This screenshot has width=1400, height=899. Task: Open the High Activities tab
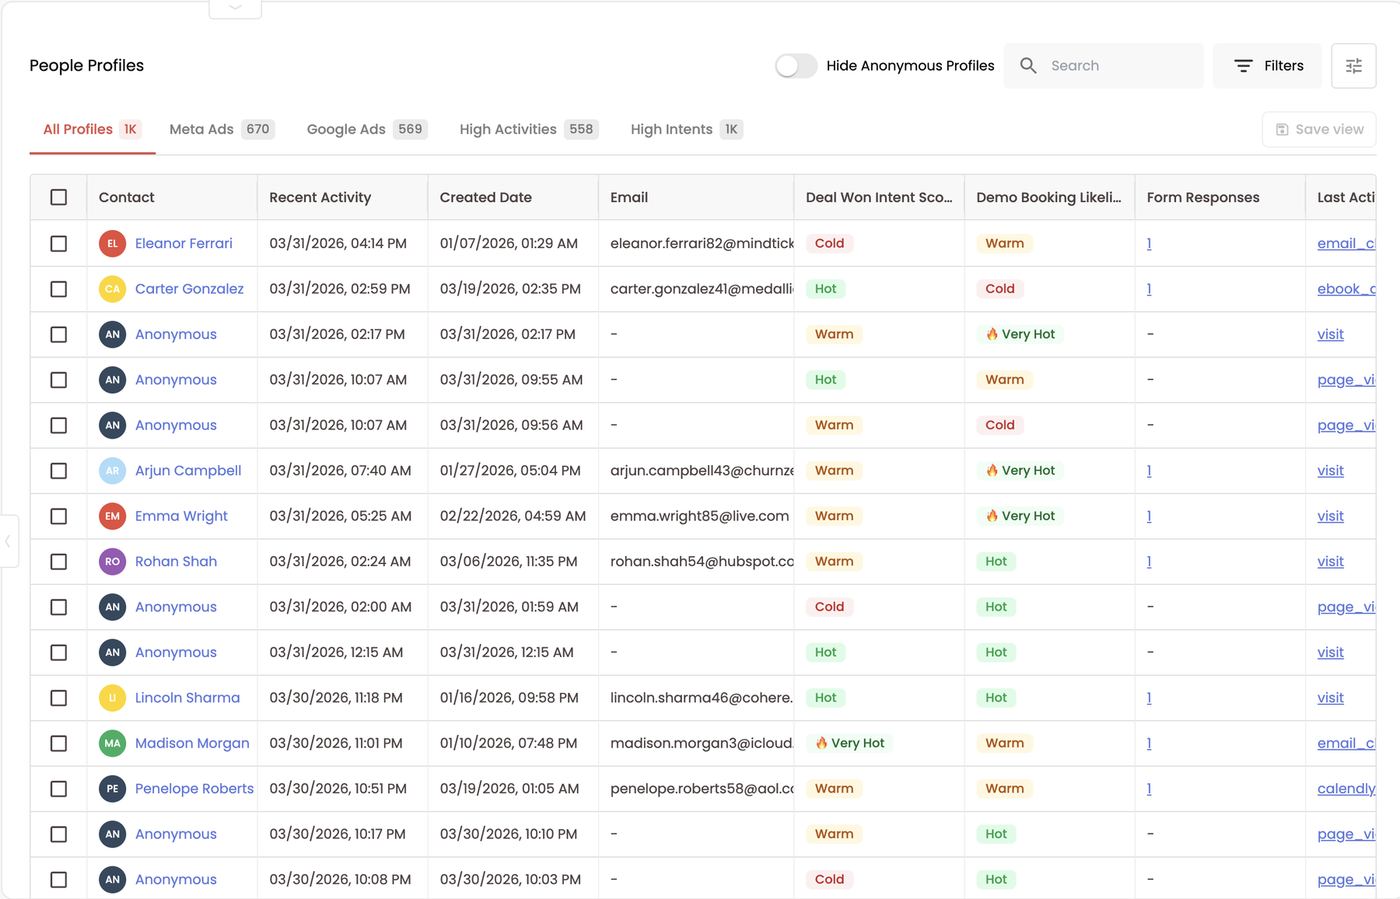(528, 129)
